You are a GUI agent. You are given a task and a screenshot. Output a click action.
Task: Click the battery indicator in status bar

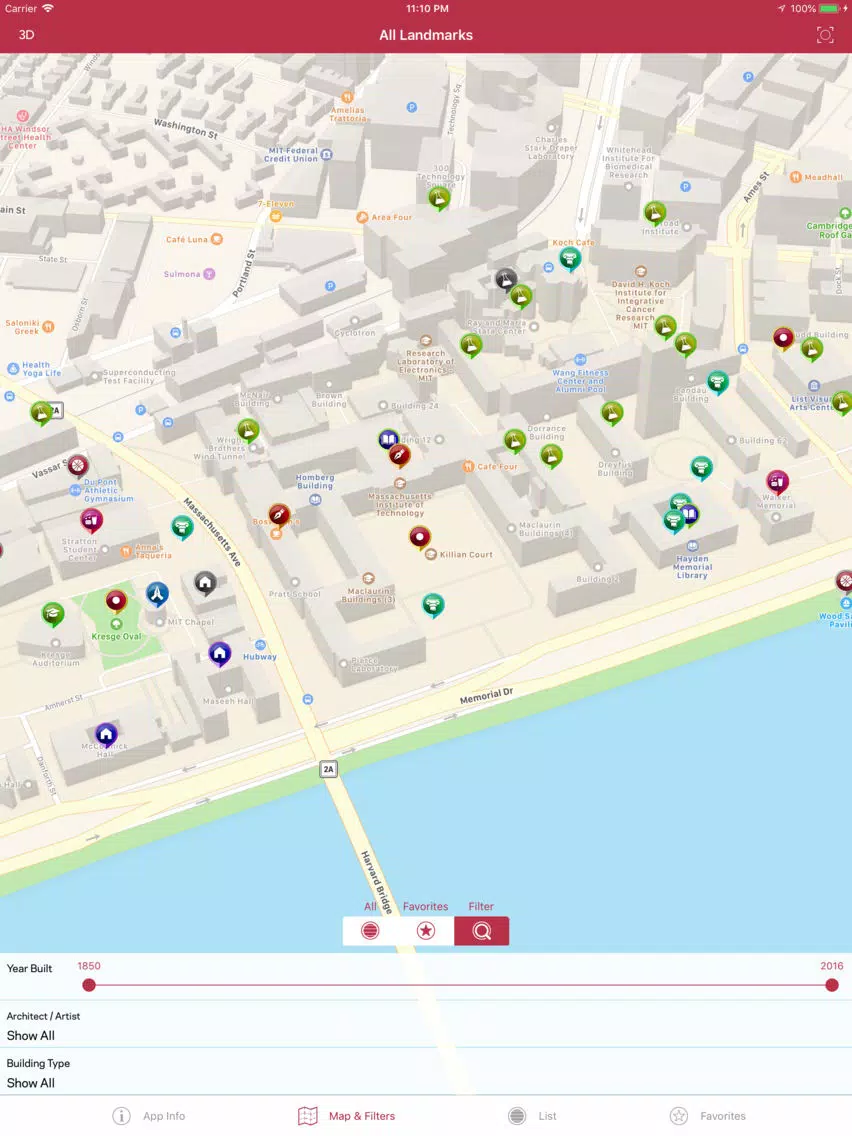pyautogui.click(x=830, y=9)
